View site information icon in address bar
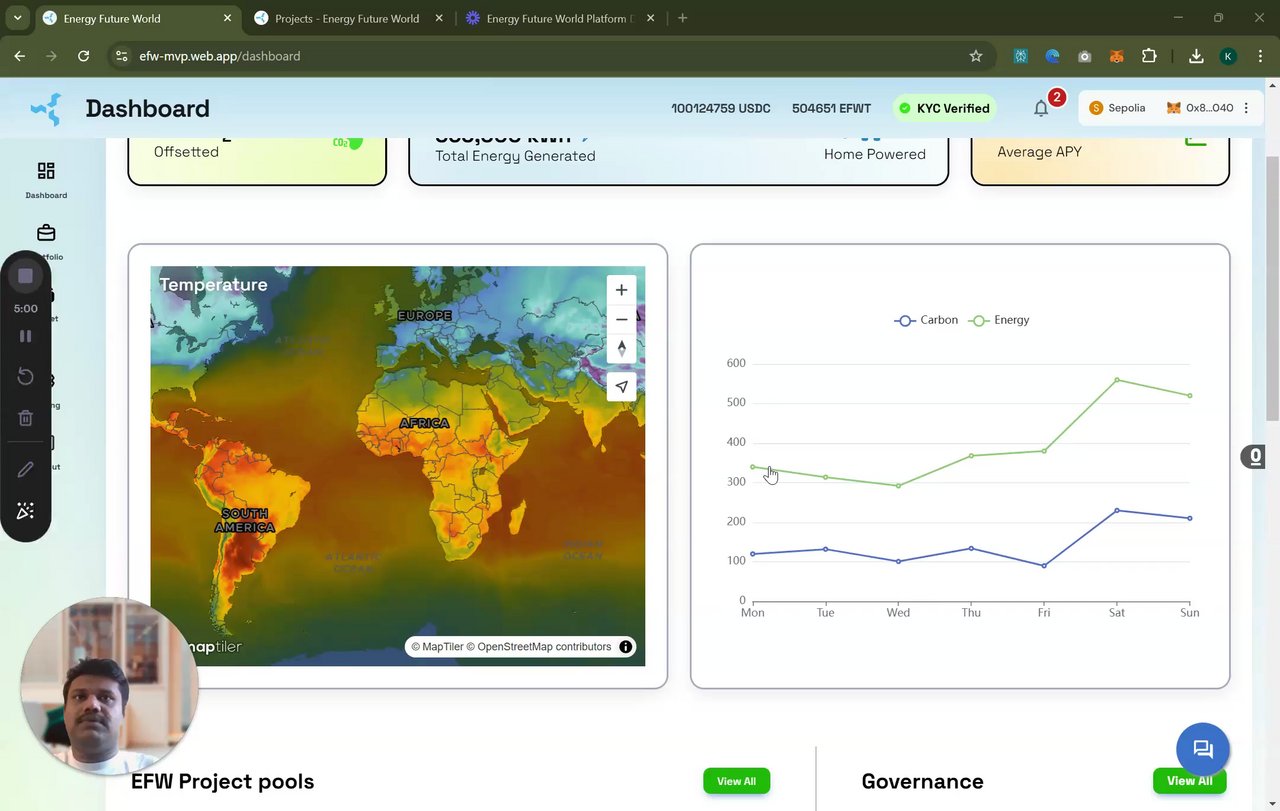This screenshot has height=811, width=1280. click(x=121, y=56)
